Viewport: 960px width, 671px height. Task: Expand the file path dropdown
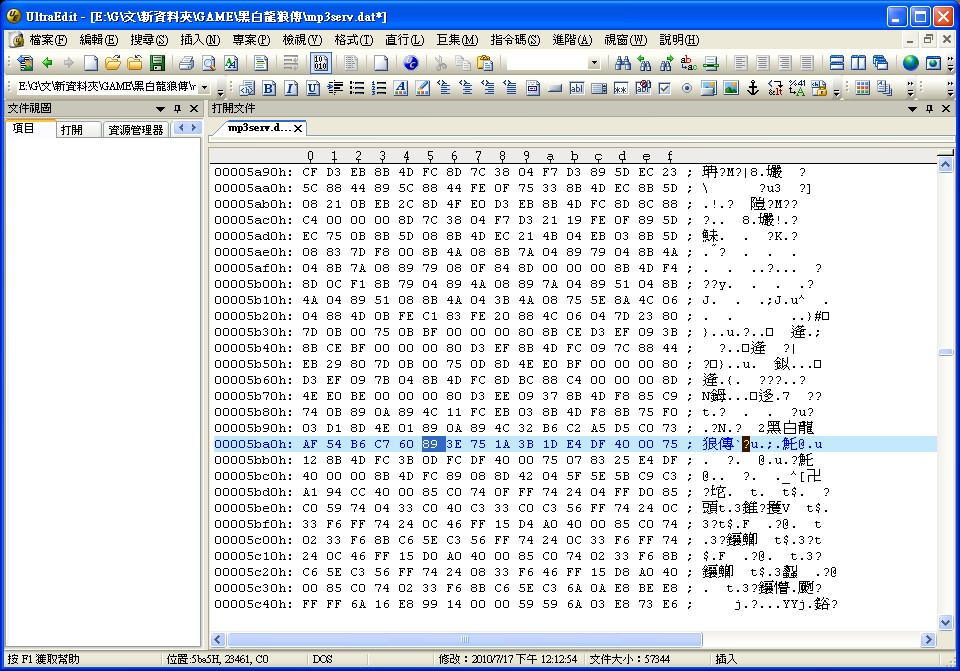click(205, 88)
